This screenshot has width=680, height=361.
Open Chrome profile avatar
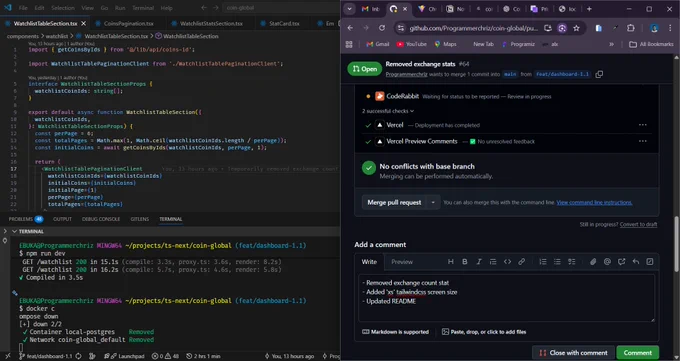coord(654,28)
